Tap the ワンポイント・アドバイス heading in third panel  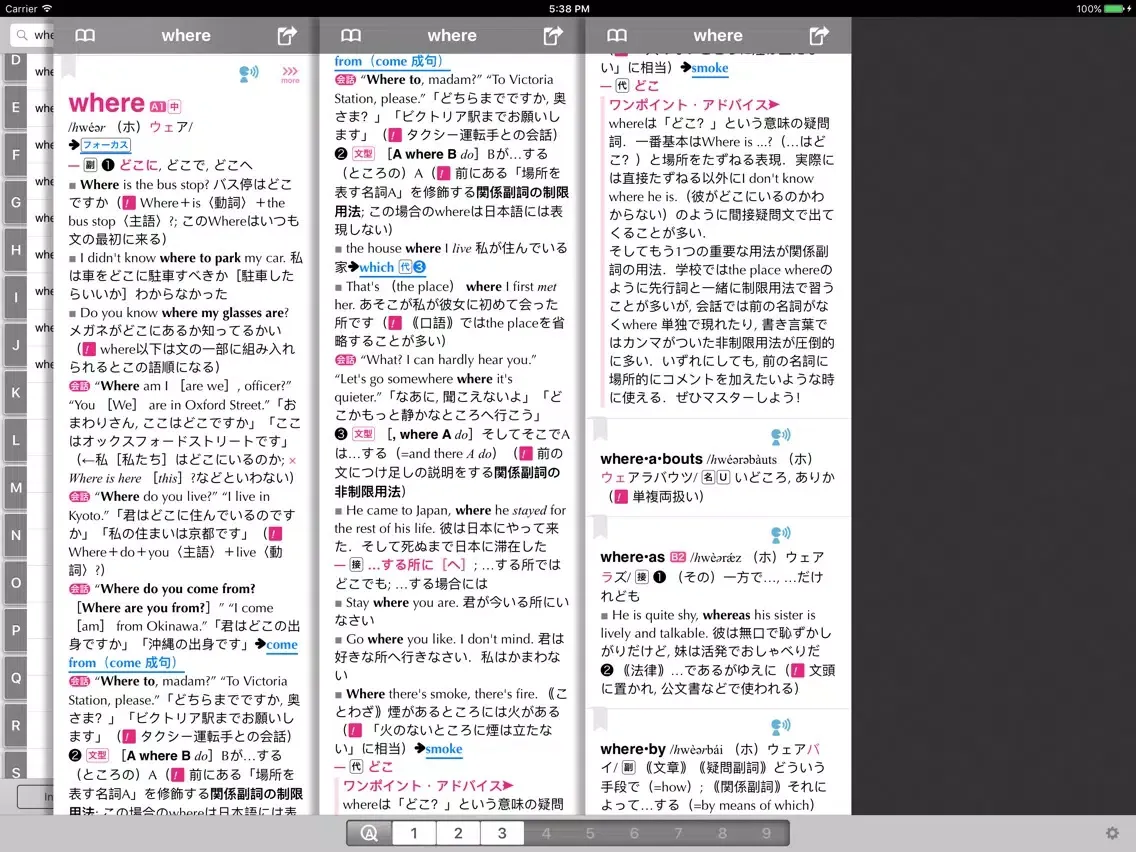point(694,104)
